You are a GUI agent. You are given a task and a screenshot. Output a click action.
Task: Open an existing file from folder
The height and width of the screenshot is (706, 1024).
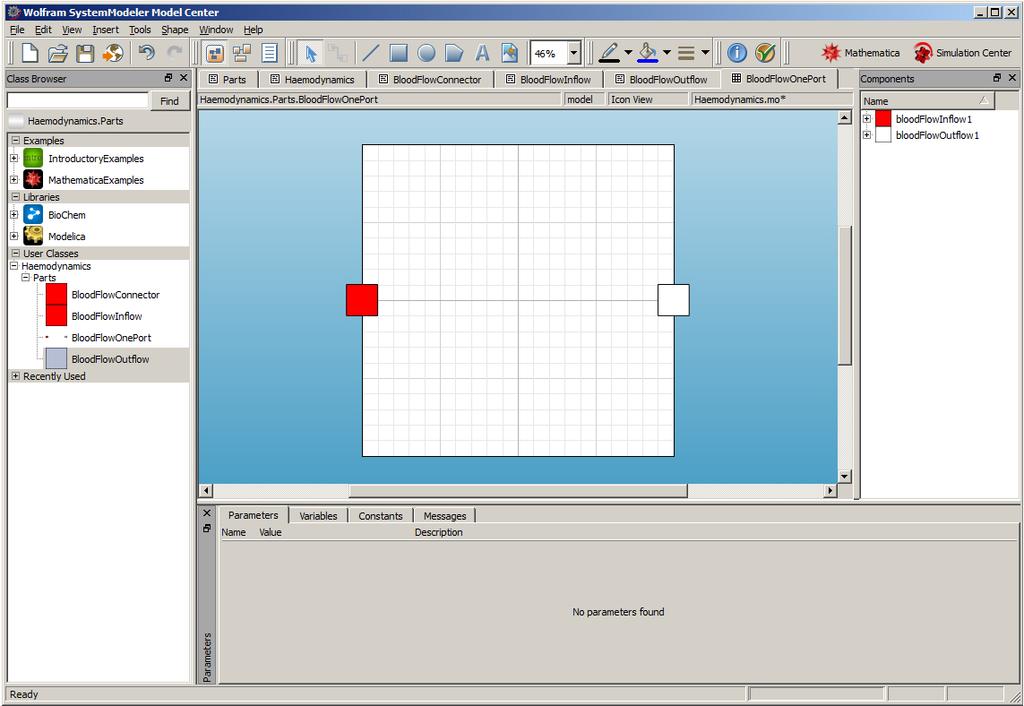[57, 53]
